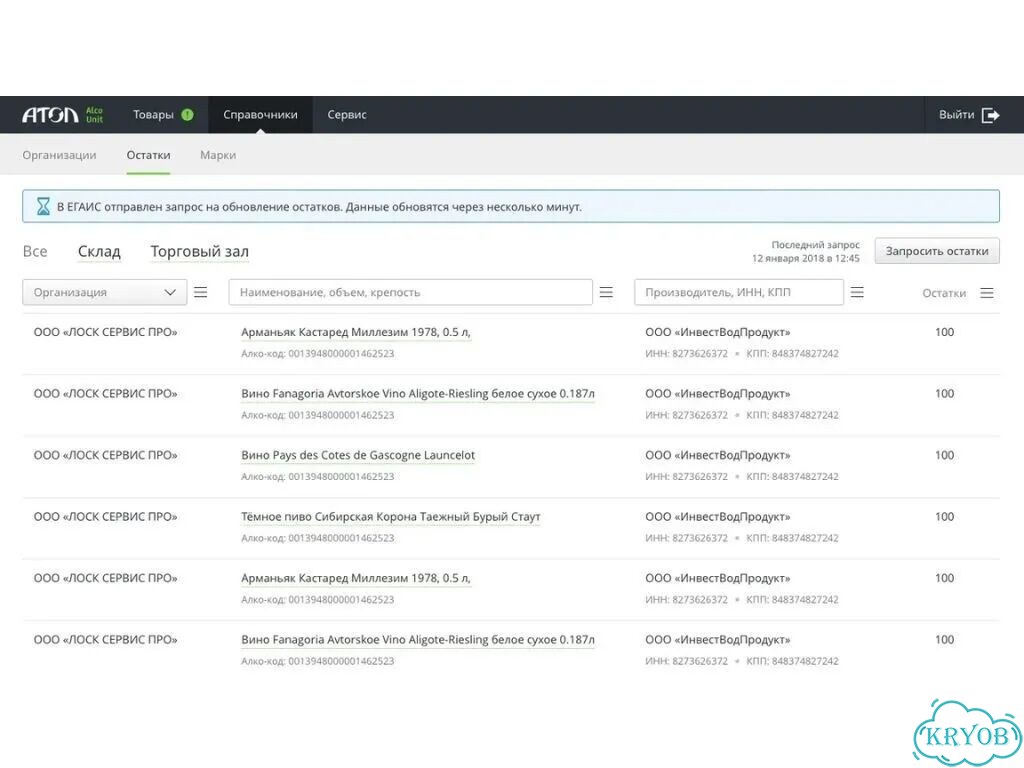Open Тёмное пиво Сибирская Корона product link

391,517
